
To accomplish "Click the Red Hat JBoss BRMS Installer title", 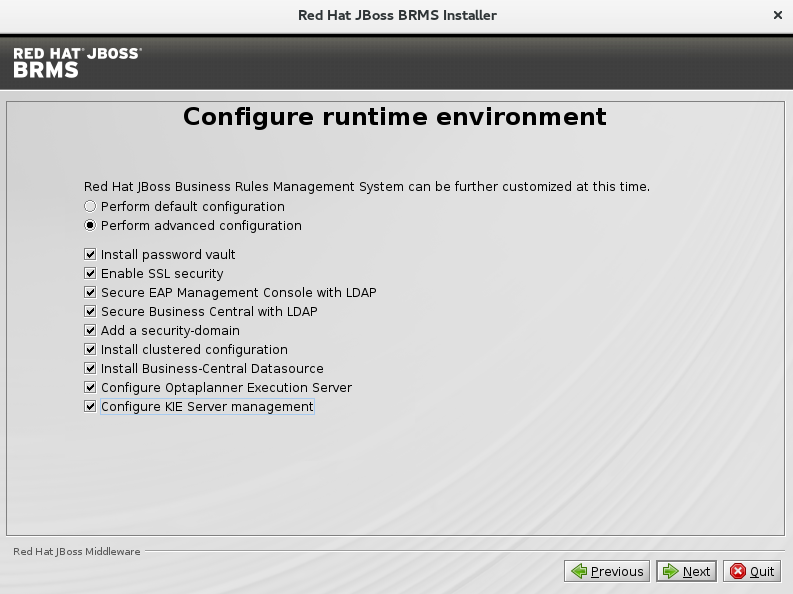I will pyautogui.click(x=397, y=15).
